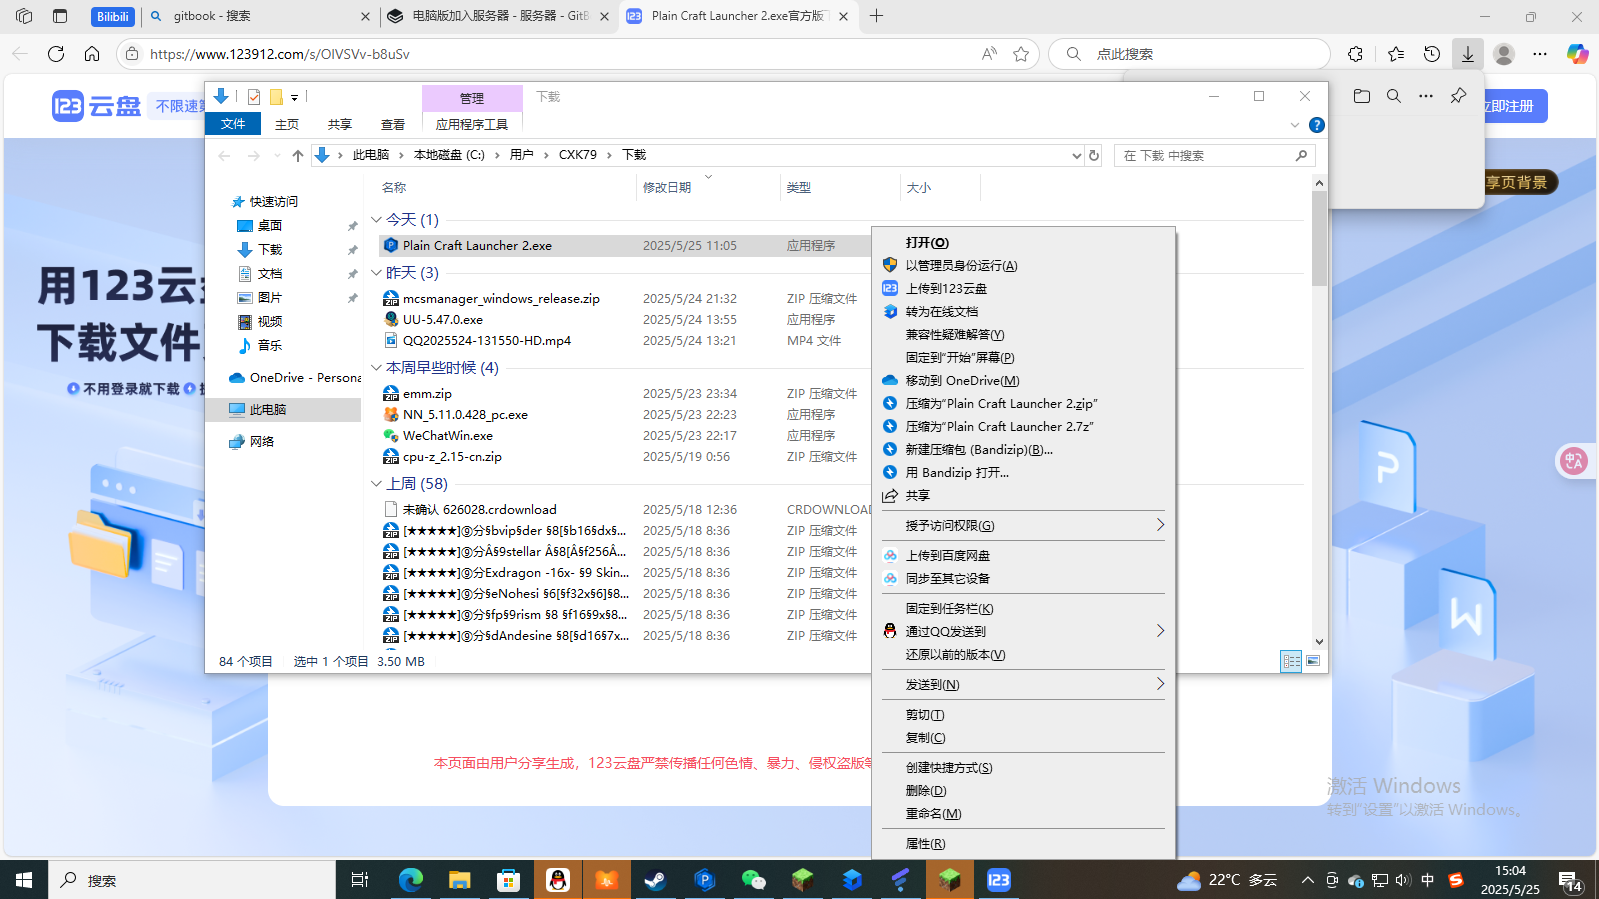Open QQ penguin icon on taskbar

(557, 880)
